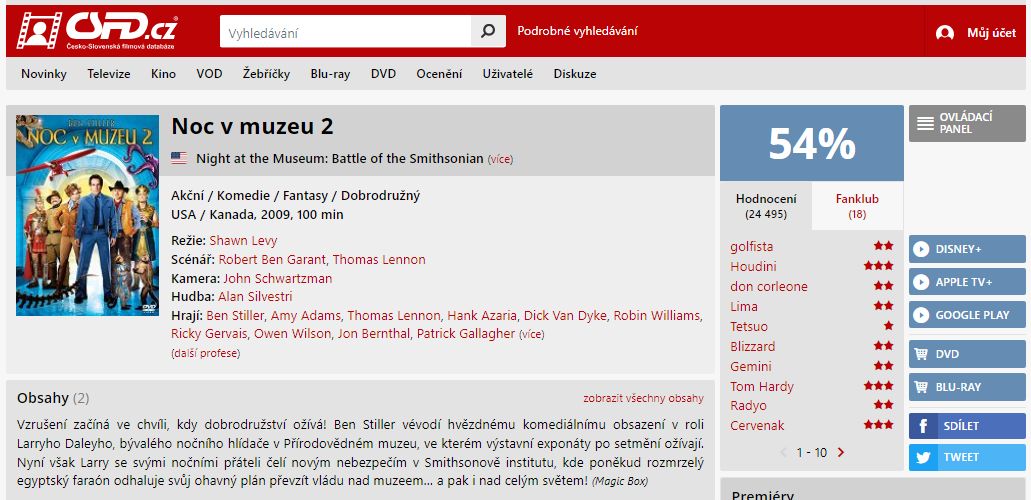
Task: Click the search field Vyhledávání
Action: (346, 32)
